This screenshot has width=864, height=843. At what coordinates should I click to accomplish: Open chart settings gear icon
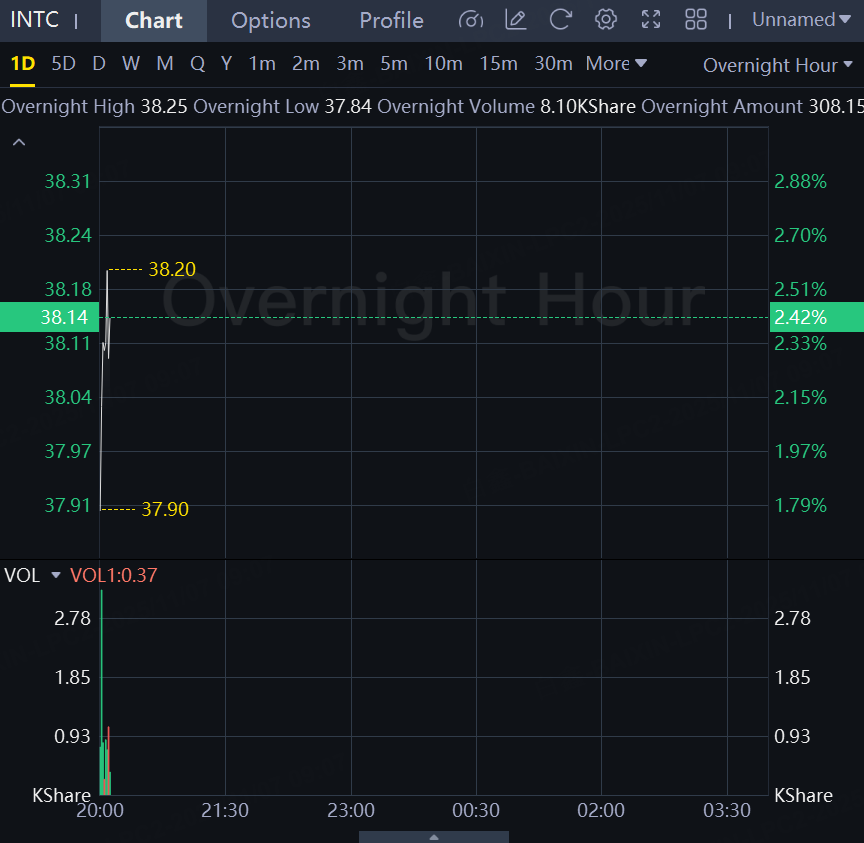pos(605,20)
